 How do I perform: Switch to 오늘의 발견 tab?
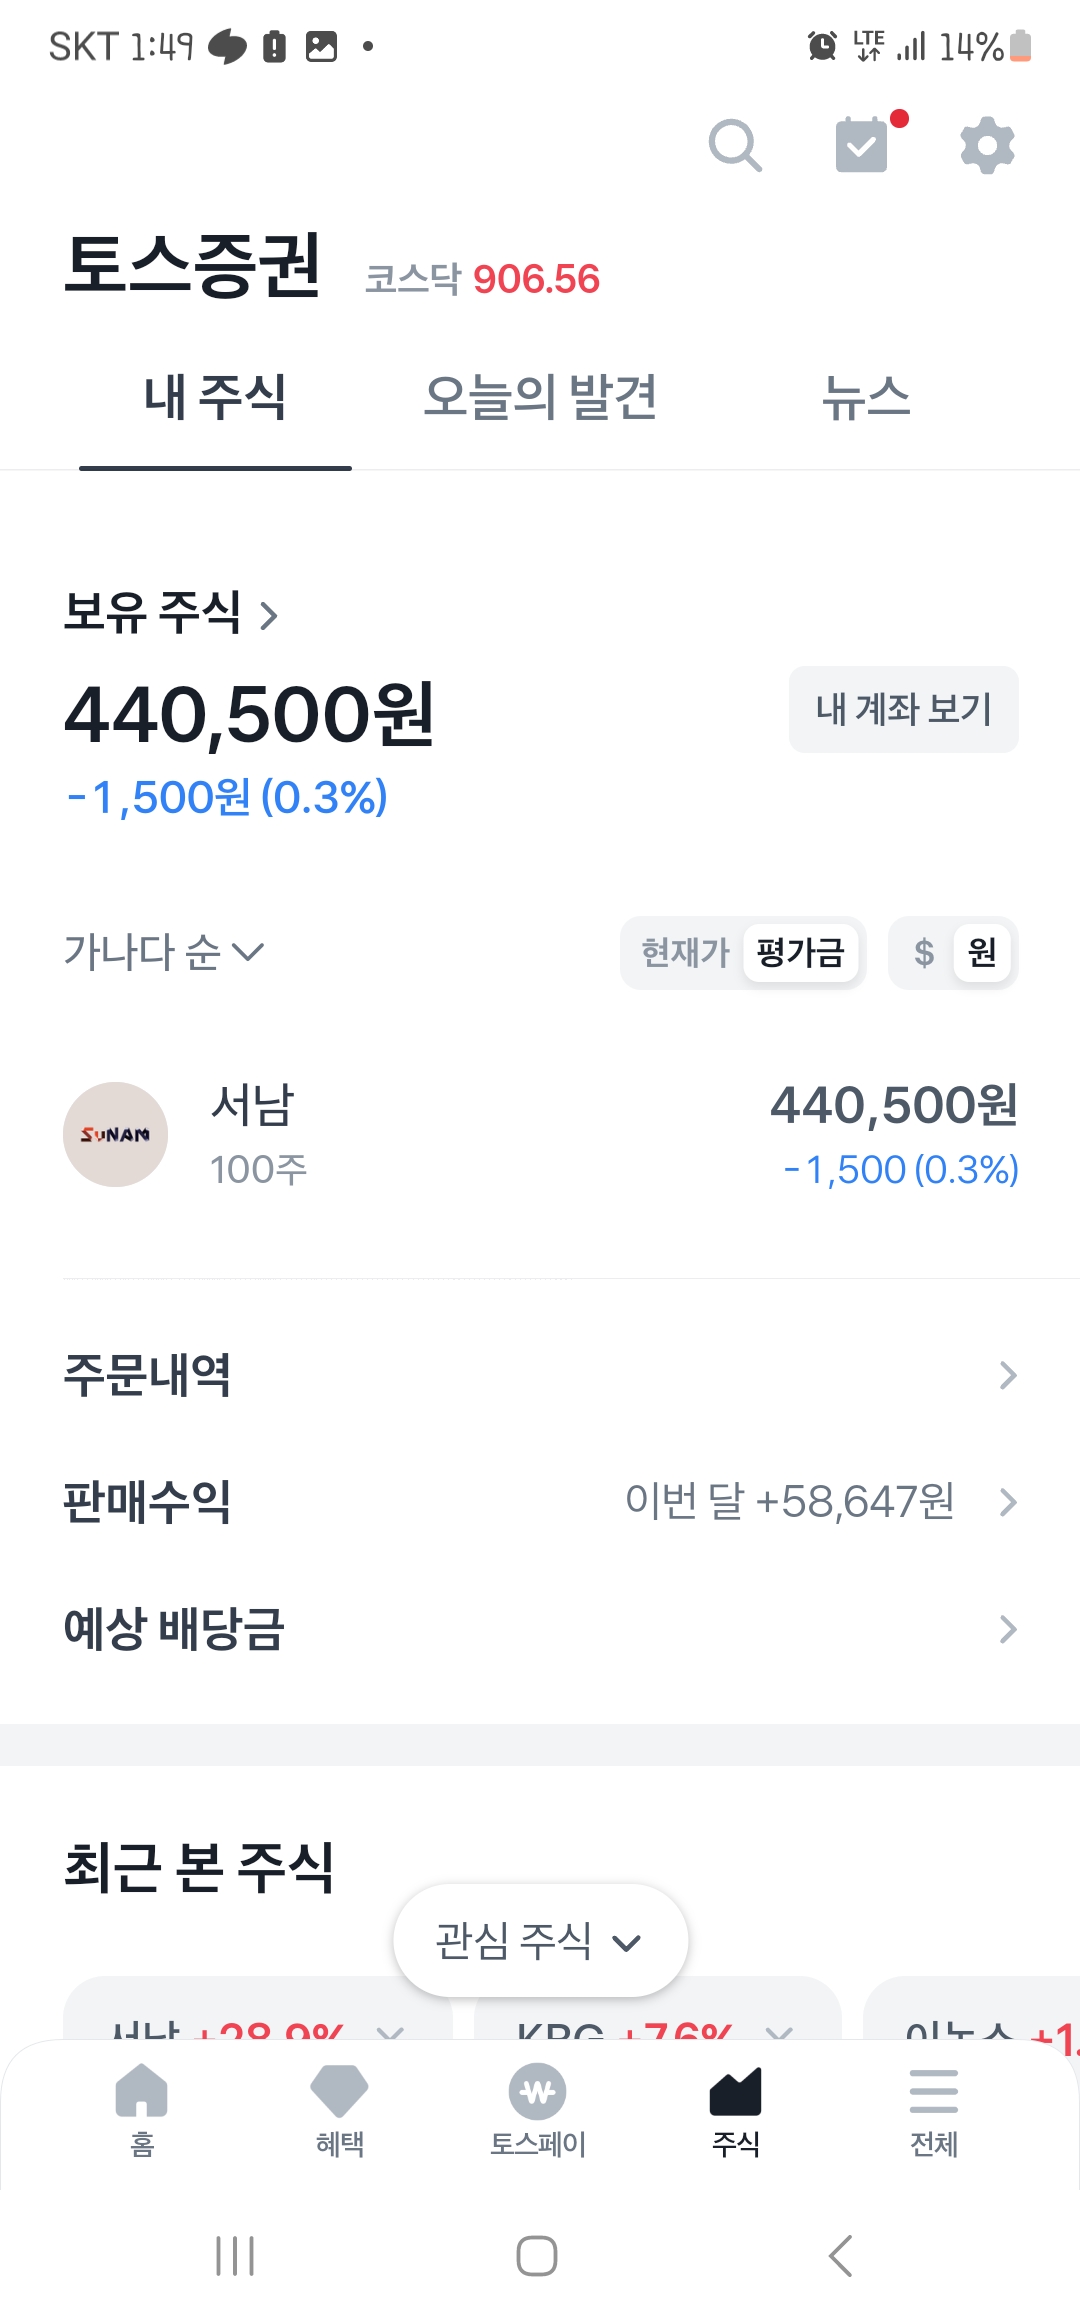pyautogui.click(x=540, y=398)
